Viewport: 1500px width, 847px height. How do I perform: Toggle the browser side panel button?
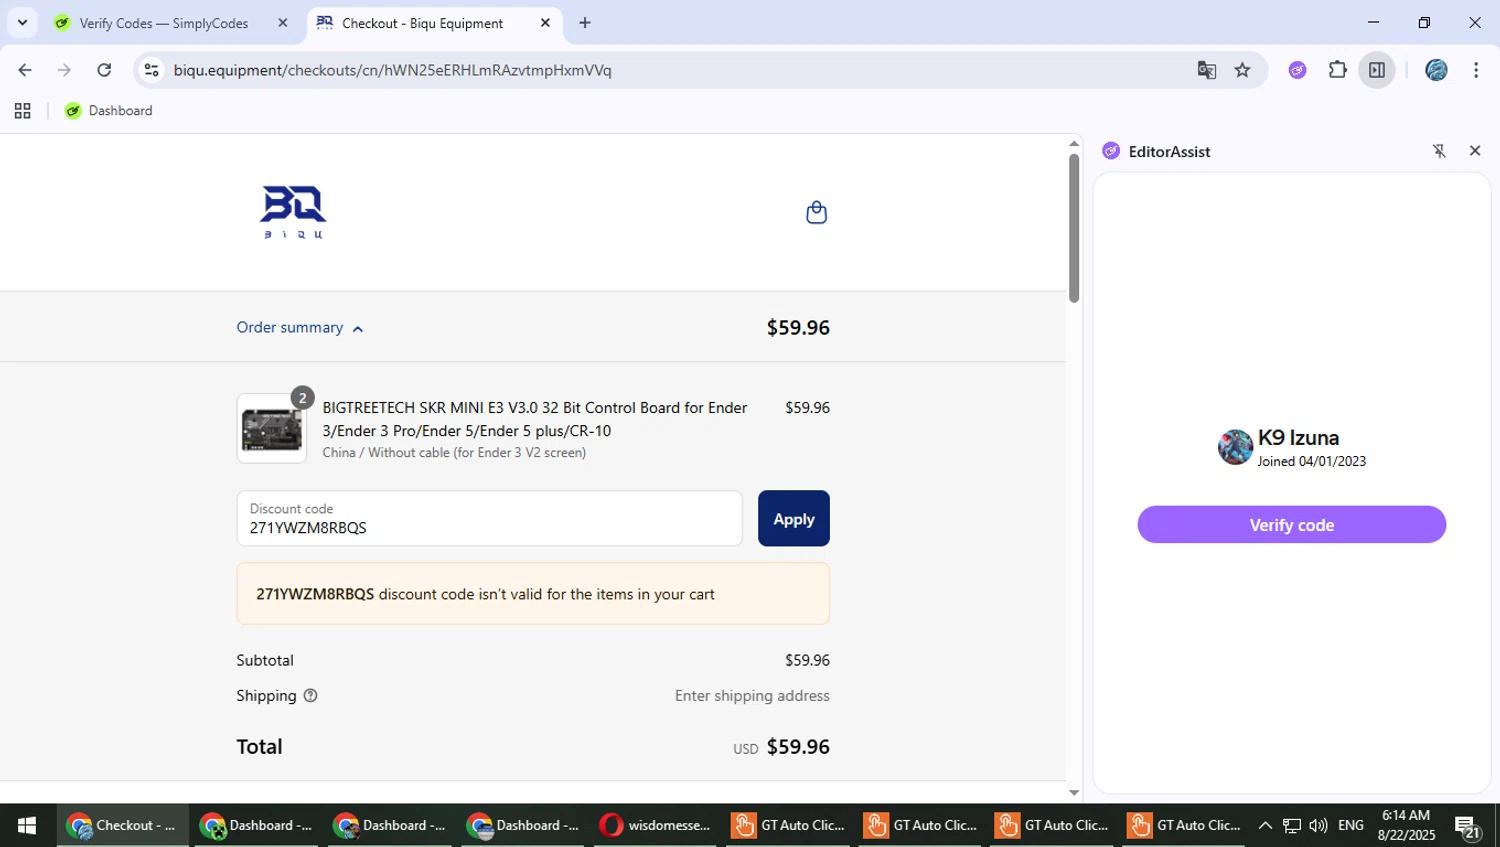[1377, 70]
